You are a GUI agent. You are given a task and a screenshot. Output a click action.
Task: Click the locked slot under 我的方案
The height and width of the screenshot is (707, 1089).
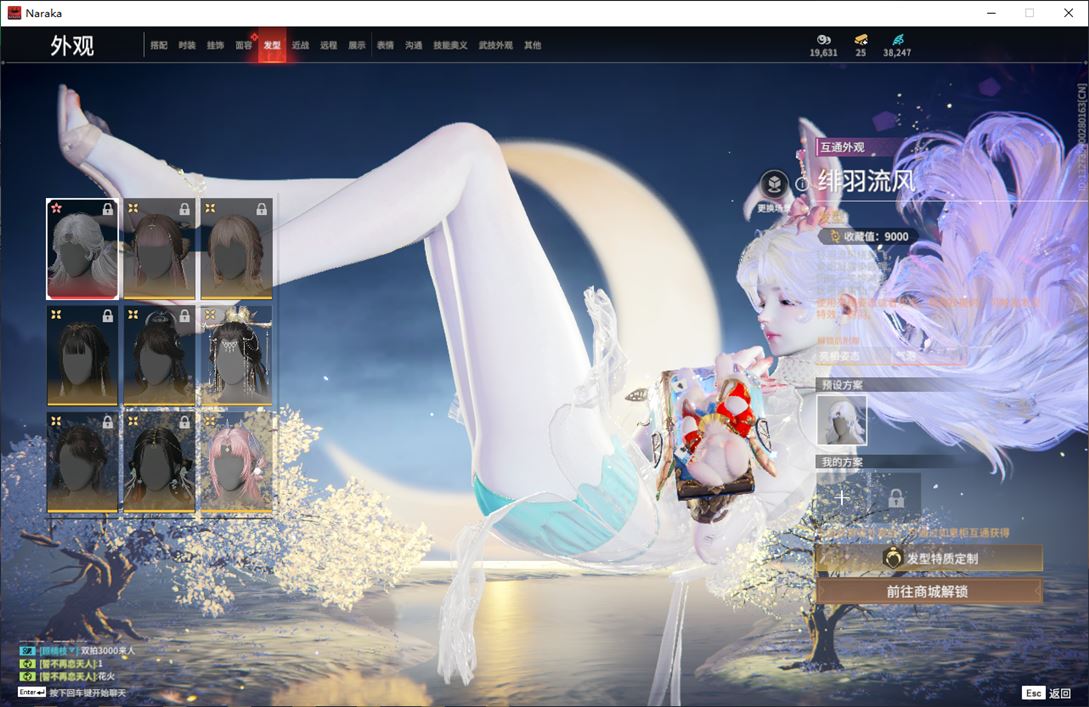(x=895, y=497)
